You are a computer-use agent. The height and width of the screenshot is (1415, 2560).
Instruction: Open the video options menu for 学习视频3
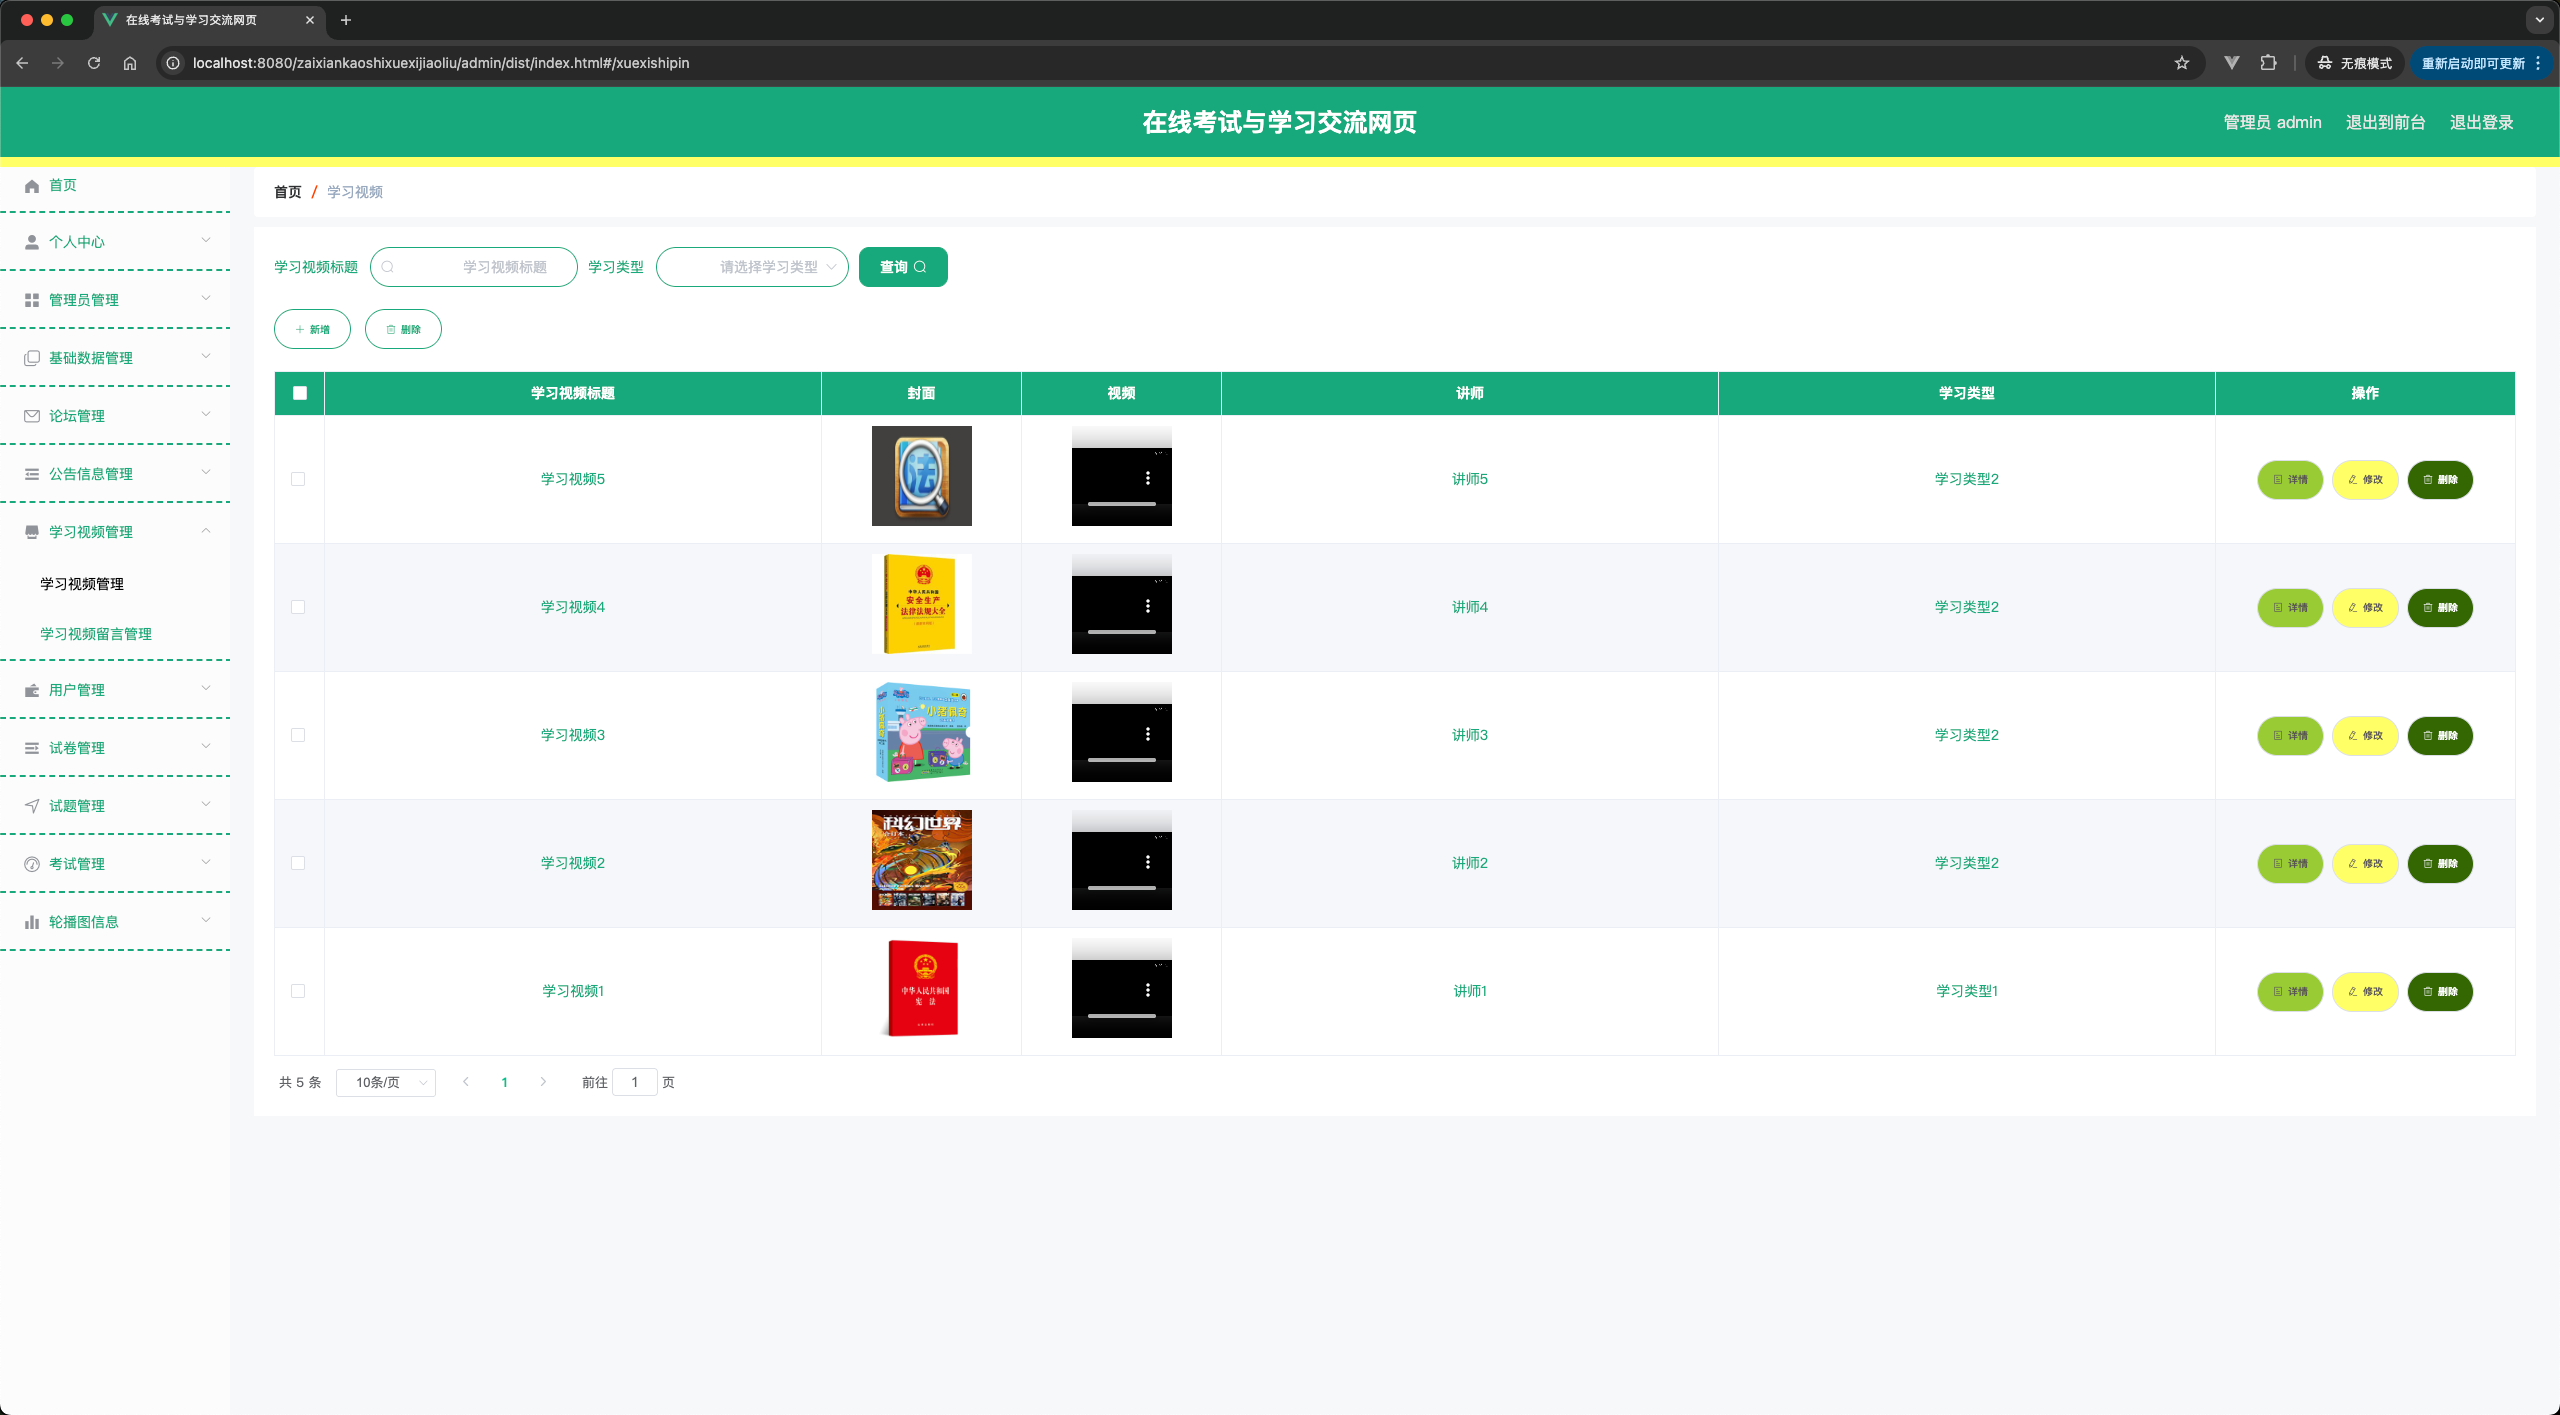click(x=1148, y=734)
